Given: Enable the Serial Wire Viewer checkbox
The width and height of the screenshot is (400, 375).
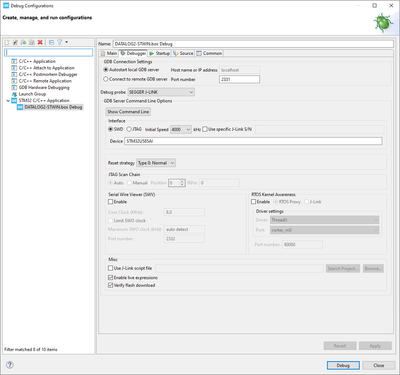Looking at the screenshot, I should click(x=110, y=202).
